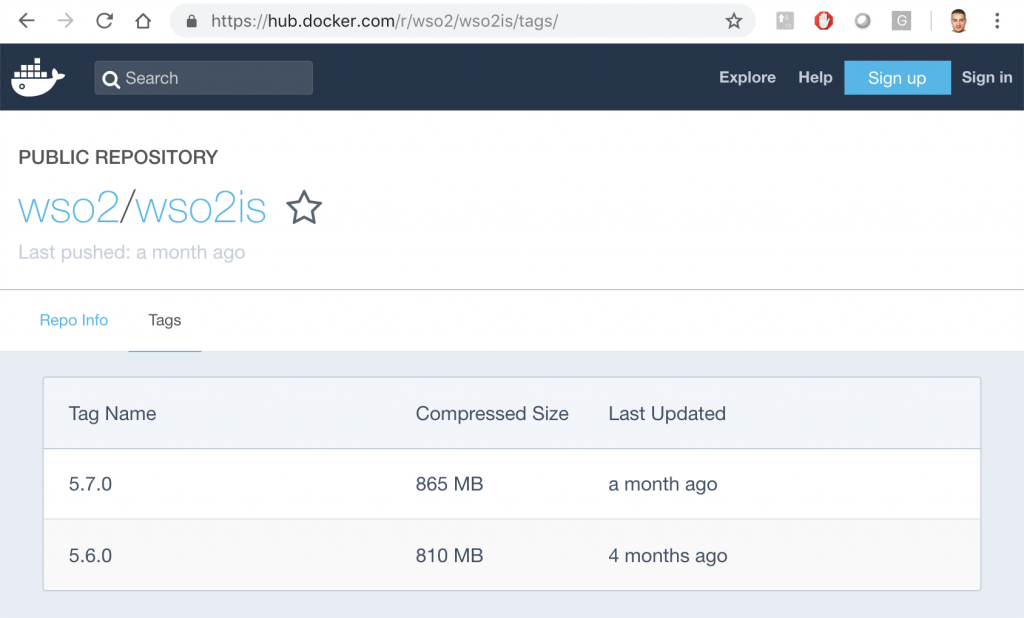Switch to the Repo Info tab
1024x618 pixels.
74,320
